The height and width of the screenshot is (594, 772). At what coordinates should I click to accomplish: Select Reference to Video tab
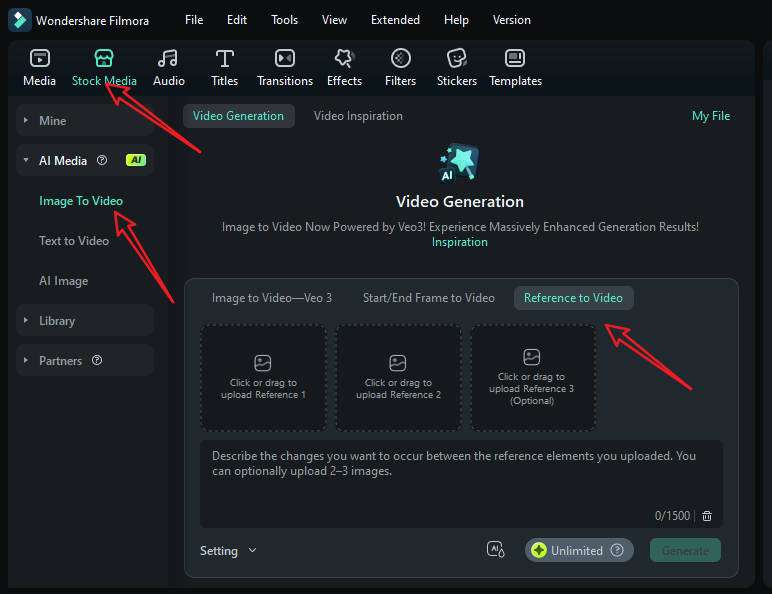(x=573, y=298)
